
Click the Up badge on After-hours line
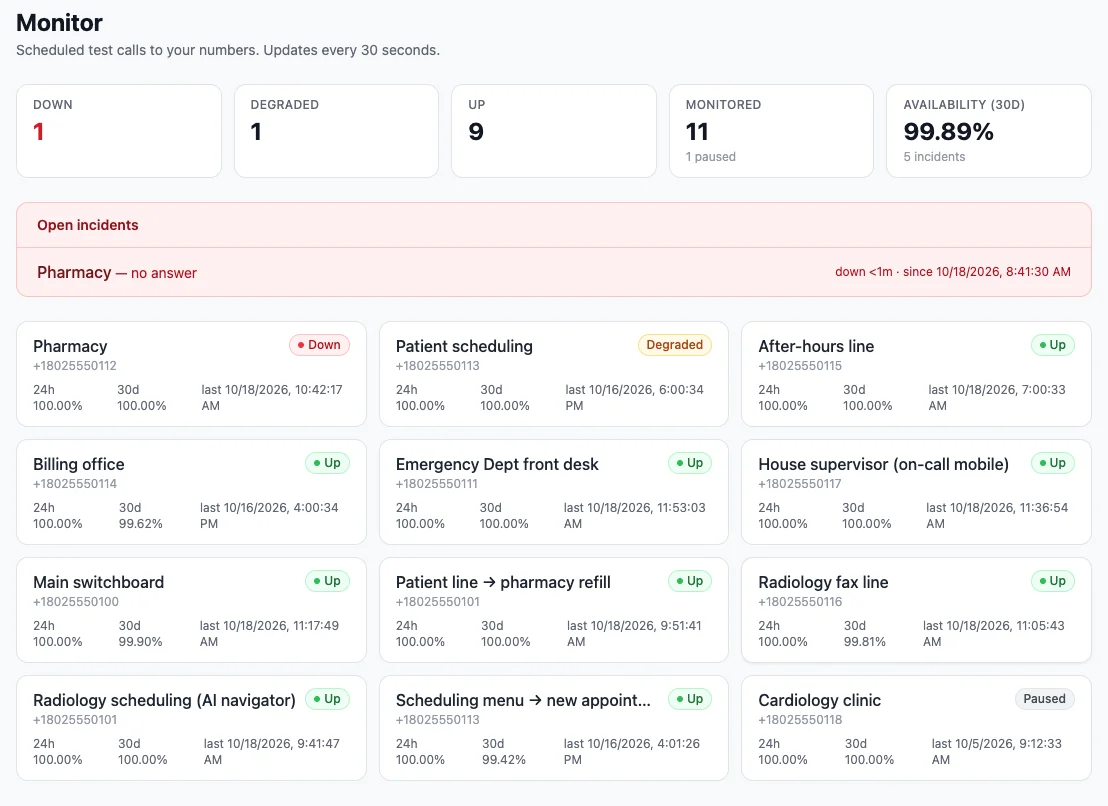point(1052,345)
